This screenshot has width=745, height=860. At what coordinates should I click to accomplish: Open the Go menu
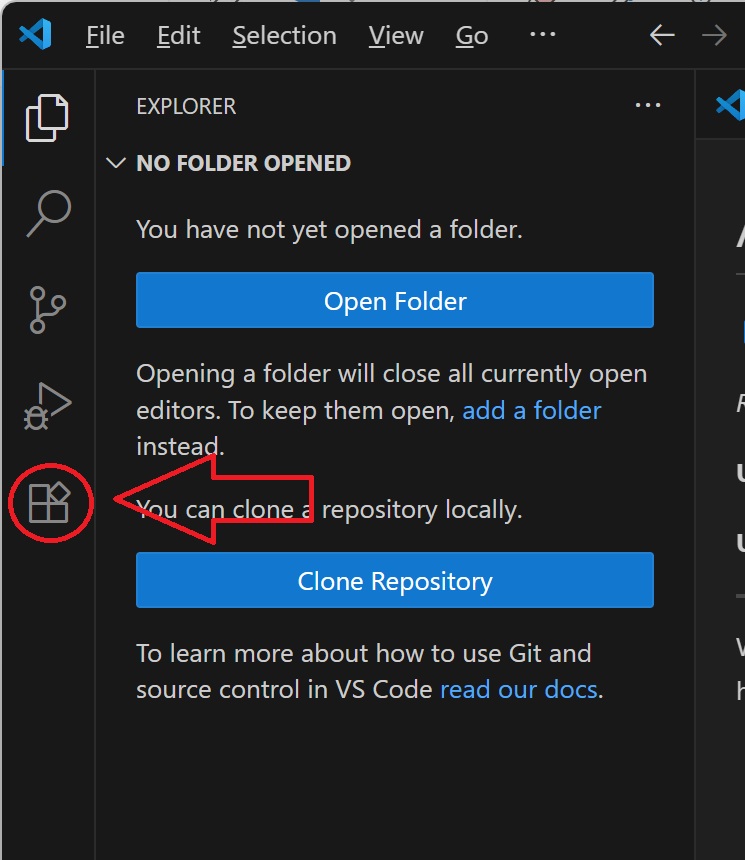pos(472,36)
